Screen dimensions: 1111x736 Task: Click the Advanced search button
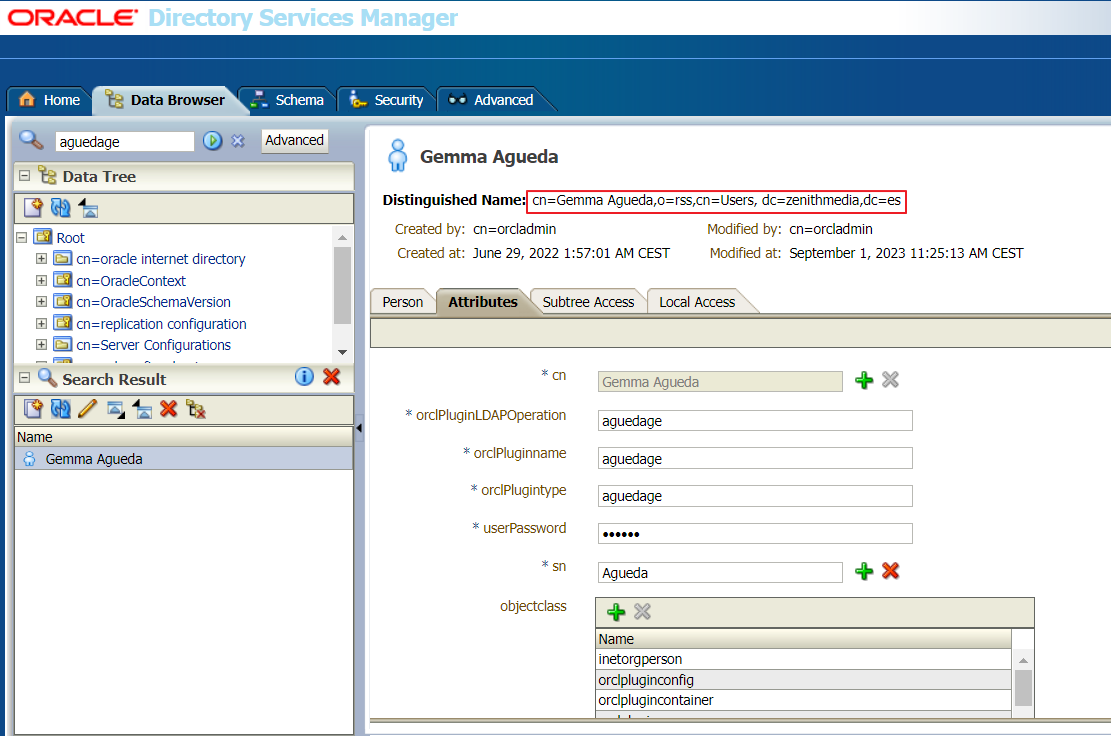click(x=294, y=141)
